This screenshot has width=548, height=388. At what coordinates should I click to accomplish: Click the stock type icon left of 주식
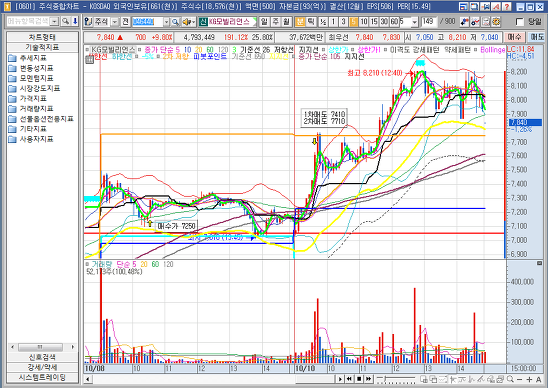point(89,22)
